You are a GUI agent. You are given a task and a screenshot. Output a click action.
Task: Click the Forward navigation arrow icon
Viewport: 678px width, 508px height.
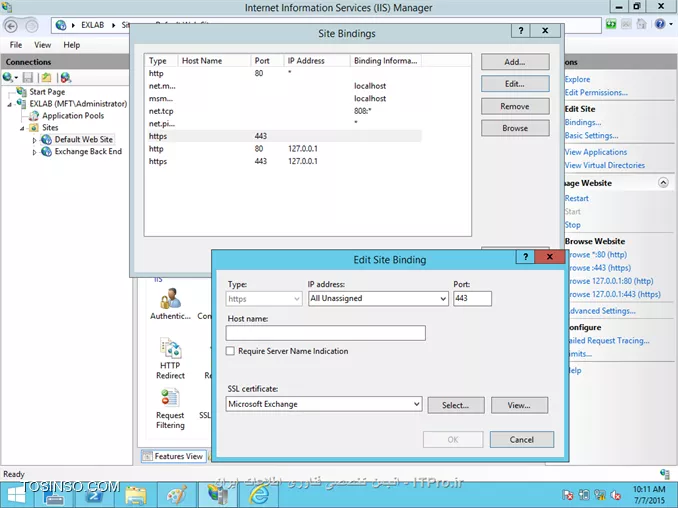(x=32, y=26)
